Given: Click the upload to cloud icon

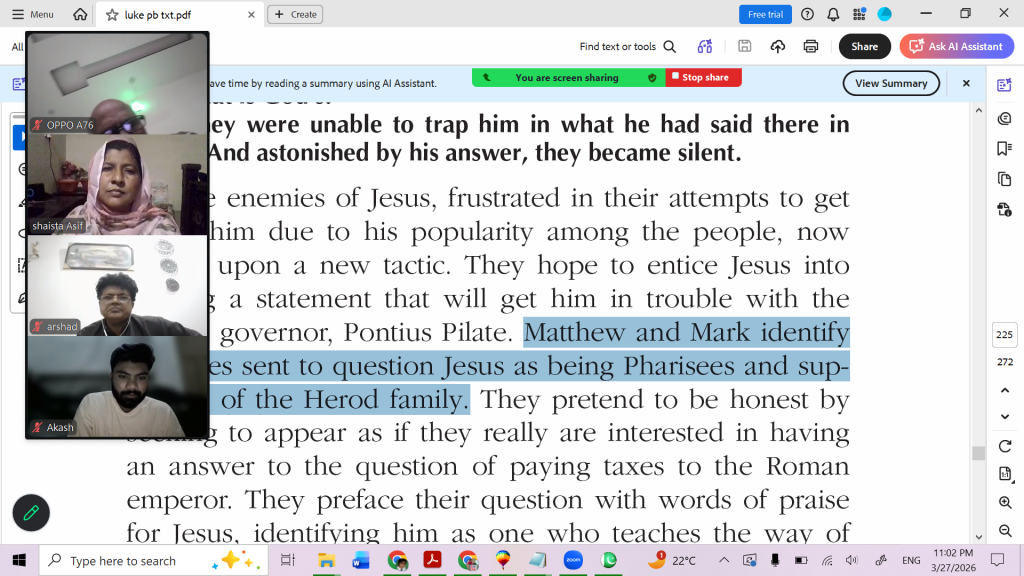Looking at the screenshot, I should pyautogui.click(x=777, y=46).
